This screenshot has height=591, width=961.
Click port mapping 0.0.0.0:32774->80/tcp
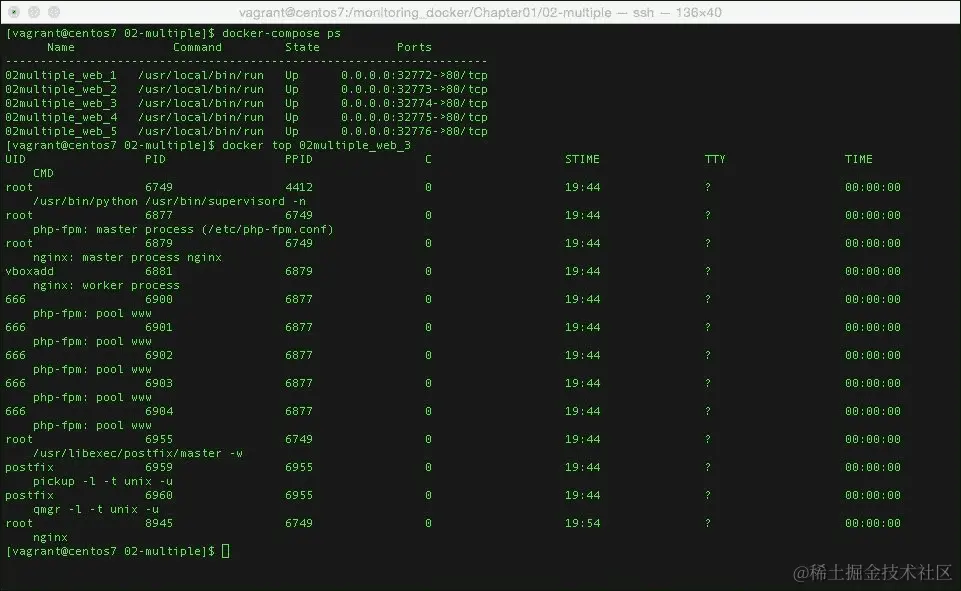tap(414, 104)
